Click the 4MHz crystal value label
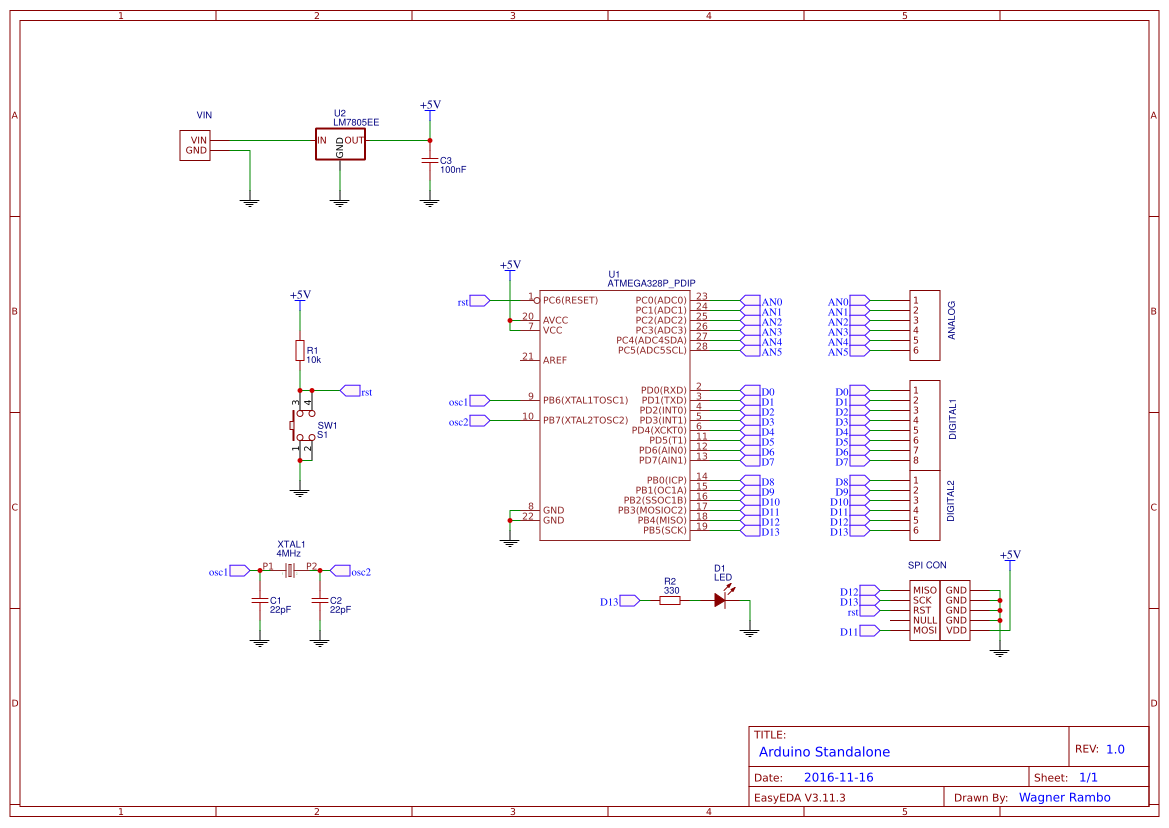The height and width of the screenshot is (828, 1169). [289, 554]
